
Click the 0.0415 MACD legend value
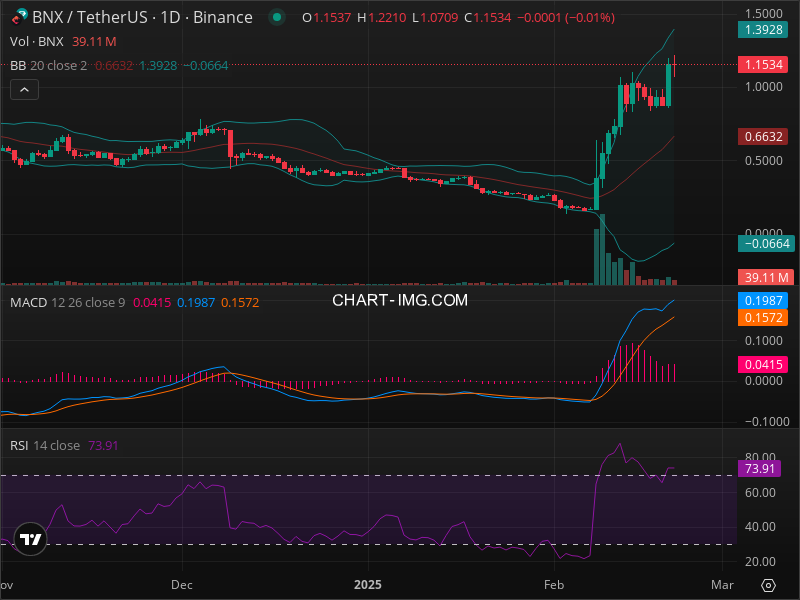[152, 303]
